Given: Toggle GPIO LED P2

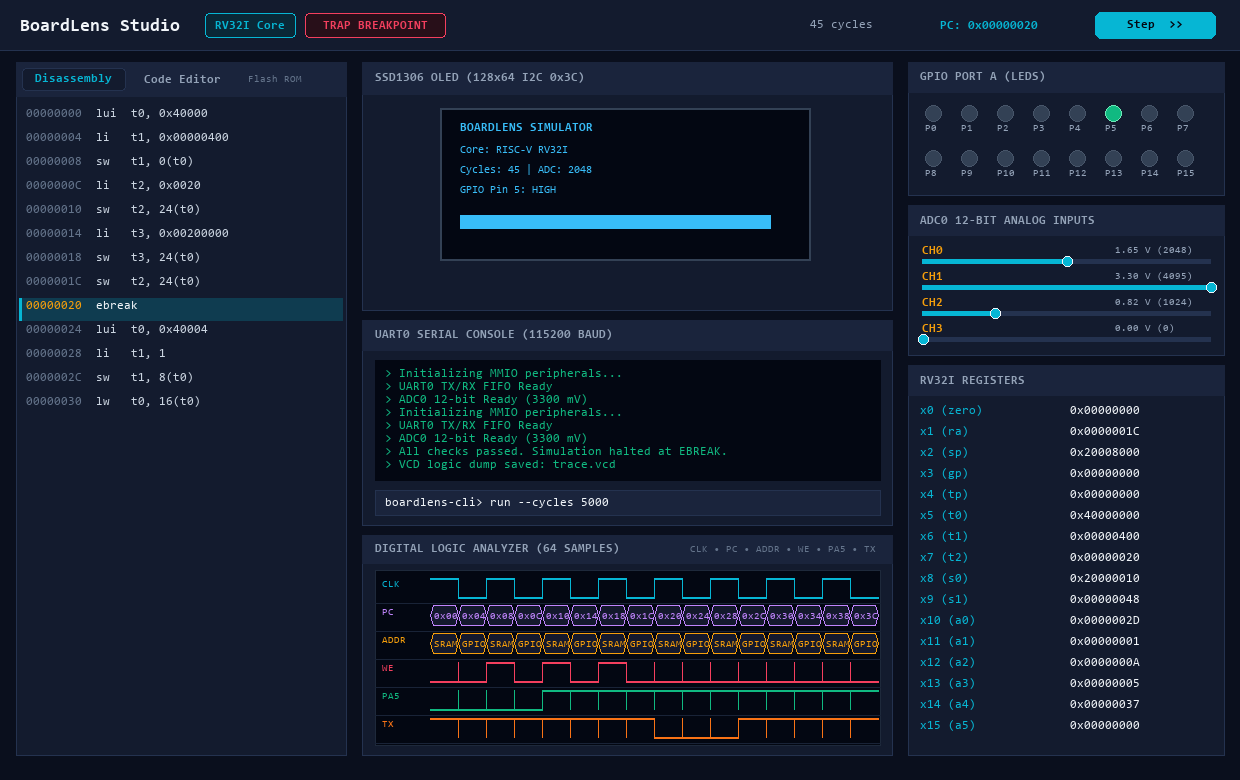Looking at the screenshot, I should 1005,114.
